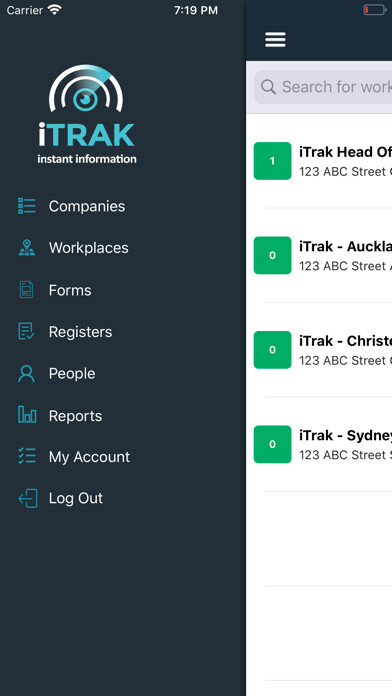
Task: Click the green badge showing 1
Action: pos(273,161)
